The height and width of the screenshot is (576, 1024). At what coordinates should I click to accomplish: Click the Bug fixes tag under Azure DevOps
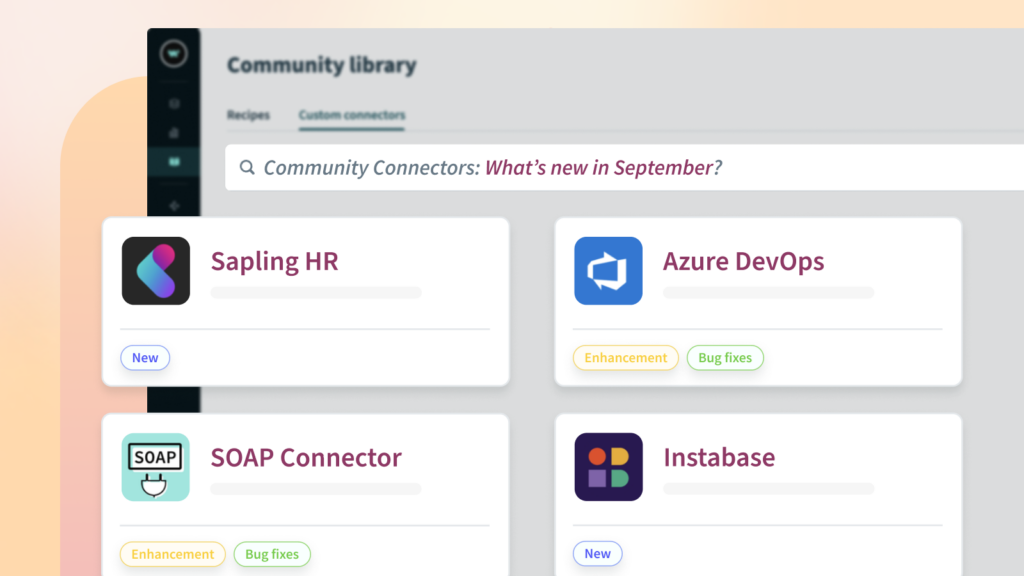(x=725, y=357)
